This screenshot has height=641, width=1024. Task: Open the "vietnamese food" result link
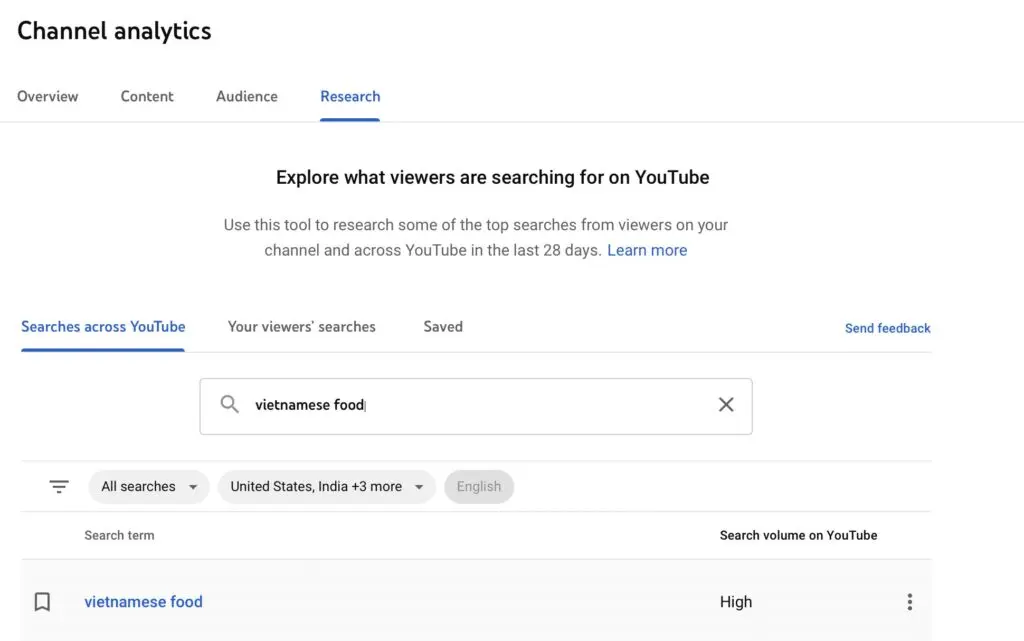(x=143, y=601)
